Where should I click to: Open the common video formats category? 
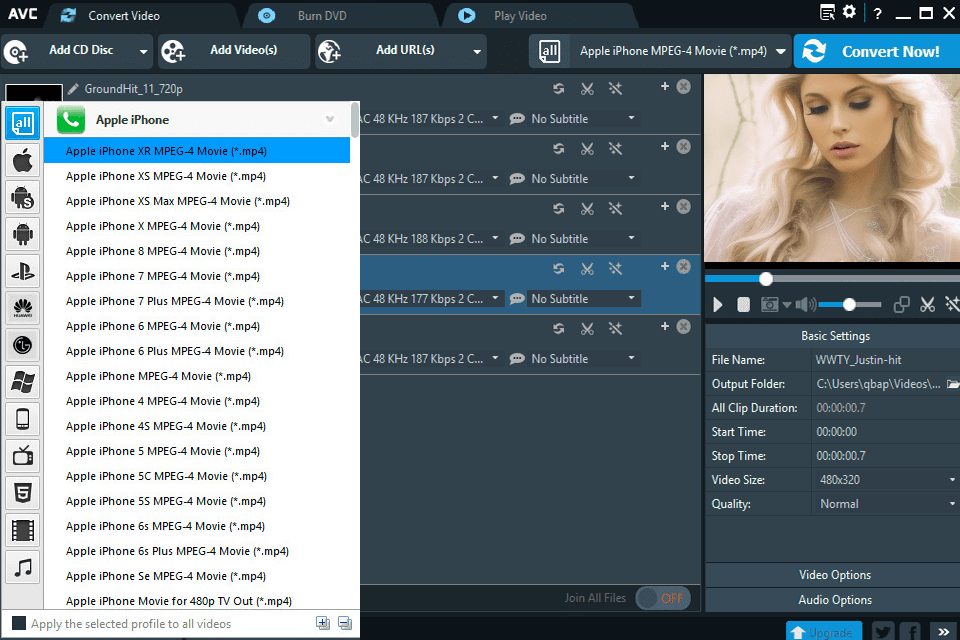click(23, 530)
